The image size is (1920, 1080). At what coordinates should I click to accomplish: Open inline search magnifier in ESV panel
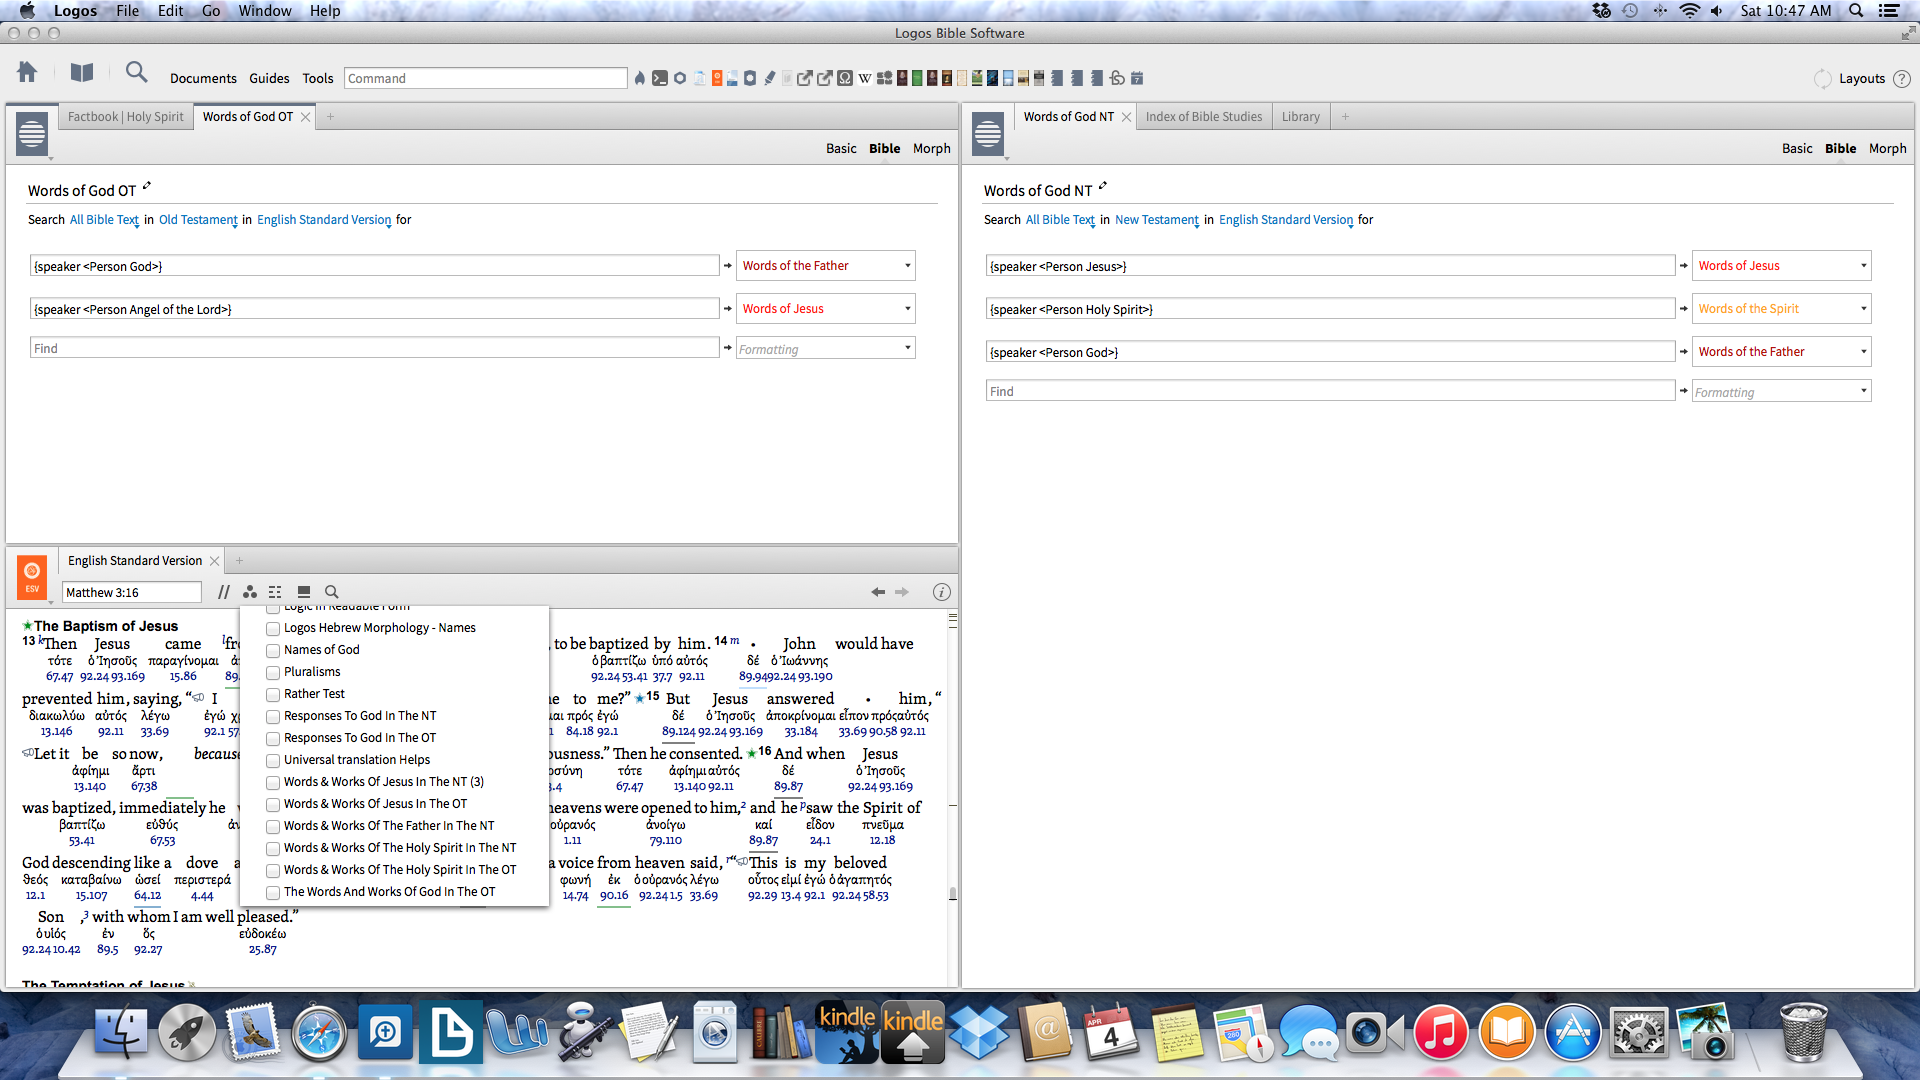[x=332, y=592]
